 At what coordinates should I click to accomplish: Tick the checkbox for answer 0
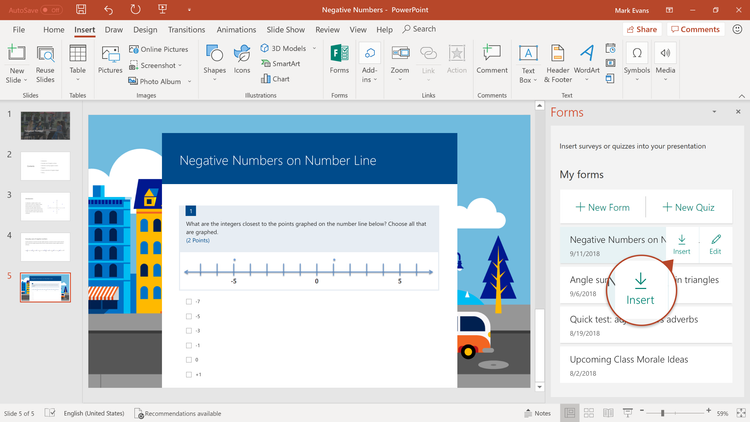pyautogui.click(x=188, y=359)
